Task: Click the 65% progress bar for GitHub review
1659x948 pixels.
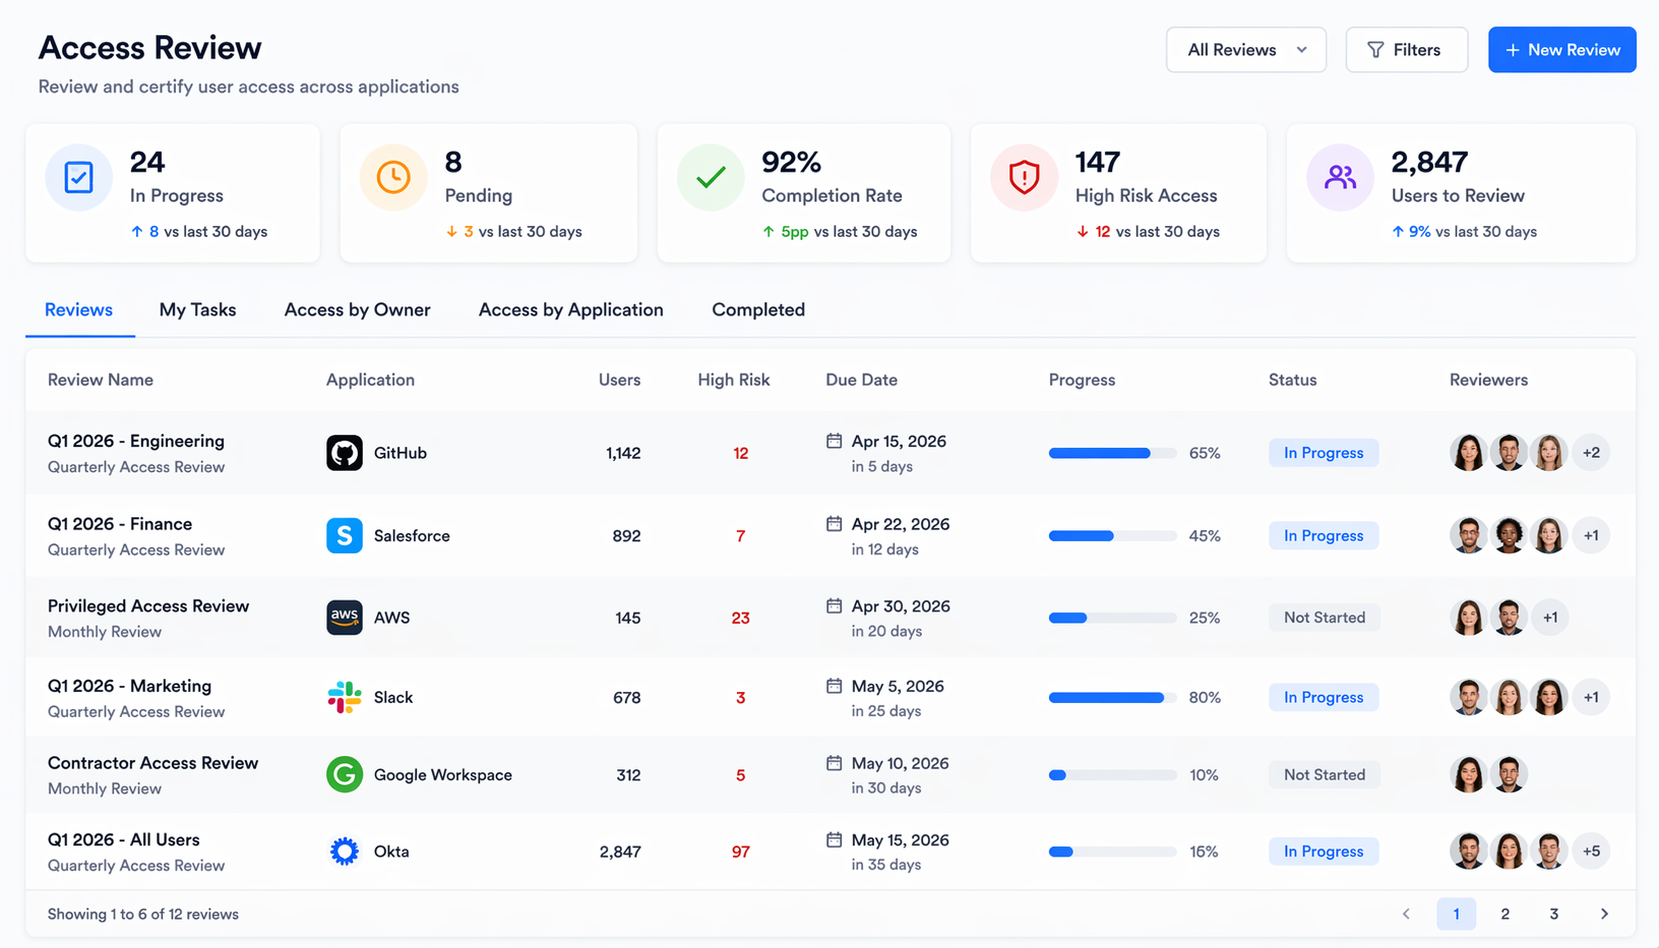Action: 1111,452
